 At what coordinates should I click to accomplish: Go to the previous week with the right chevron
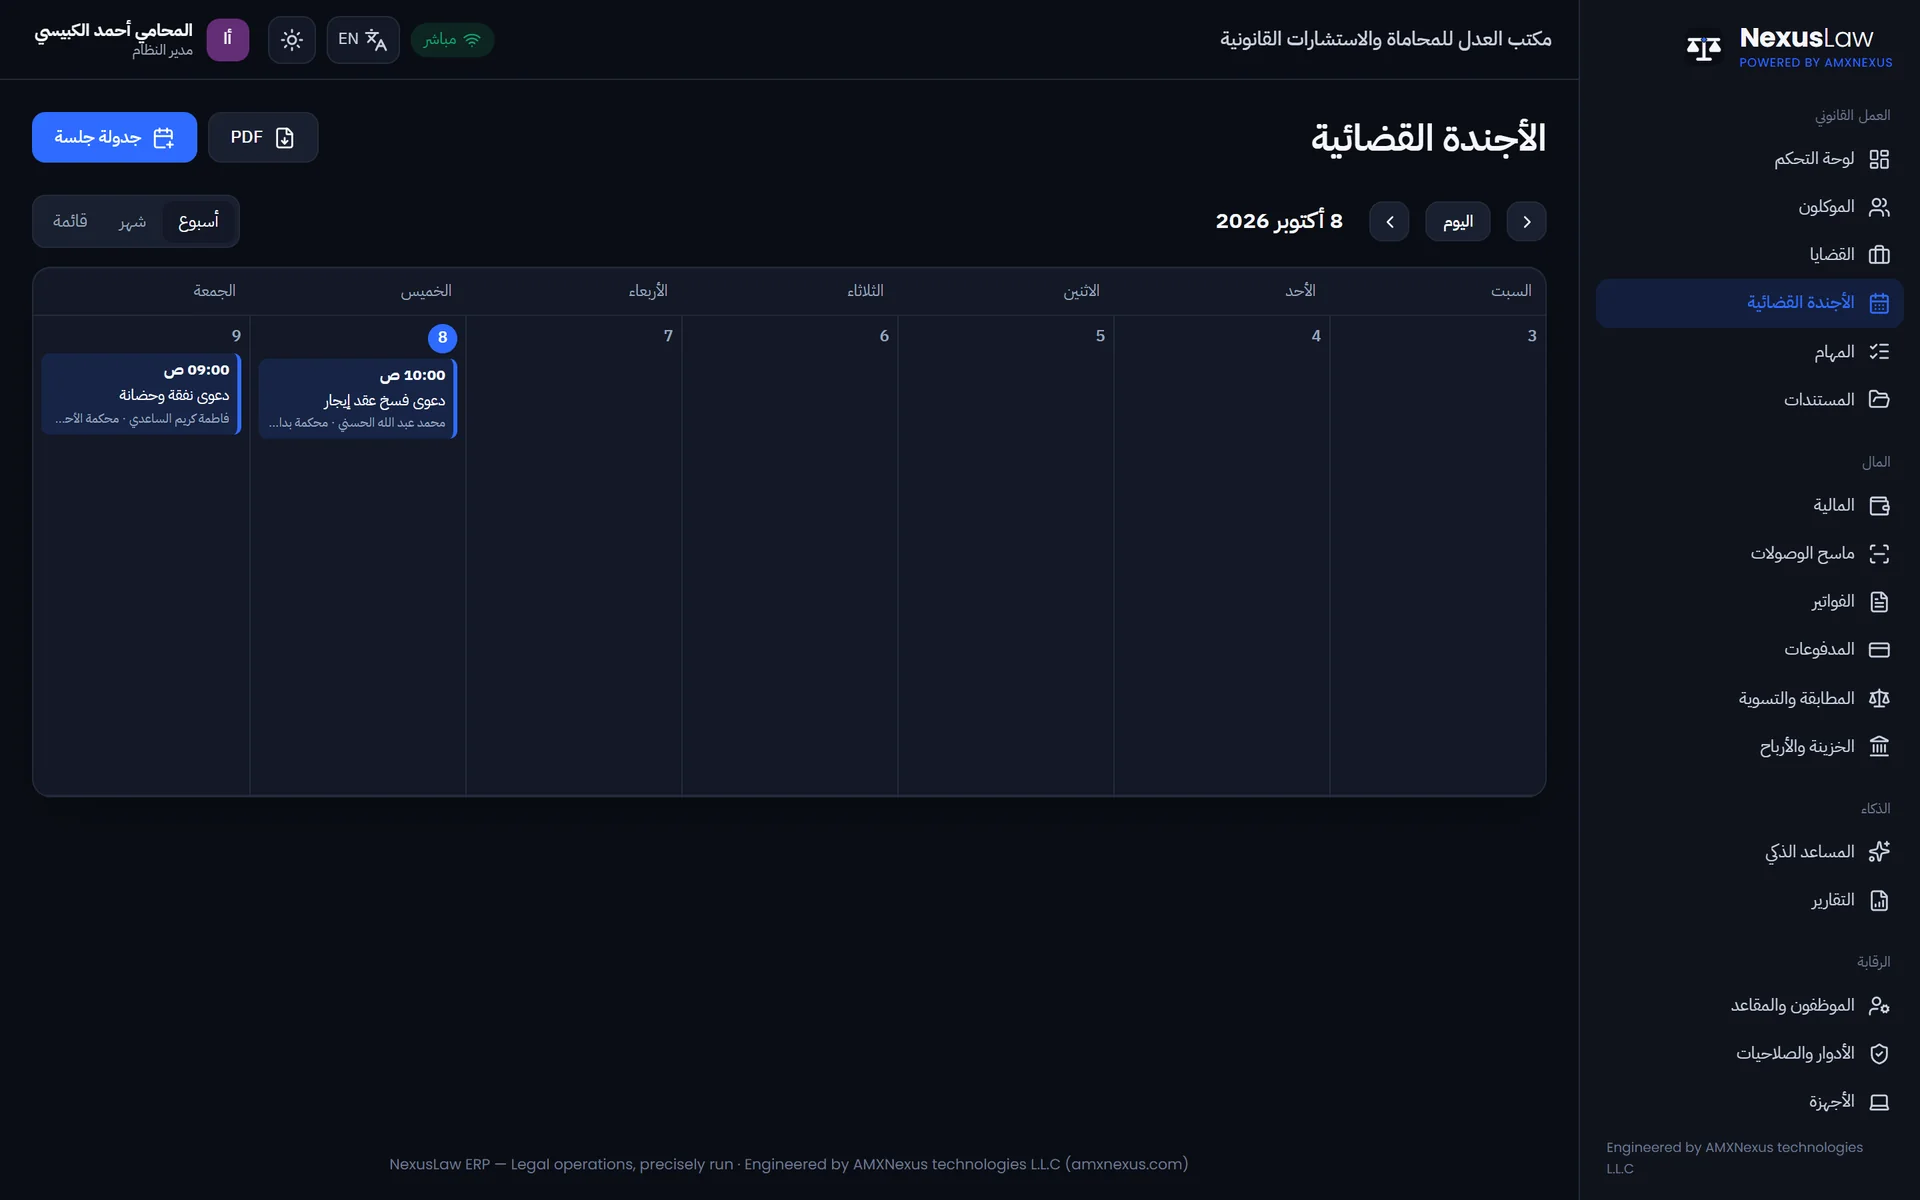tap(1526, 221)
